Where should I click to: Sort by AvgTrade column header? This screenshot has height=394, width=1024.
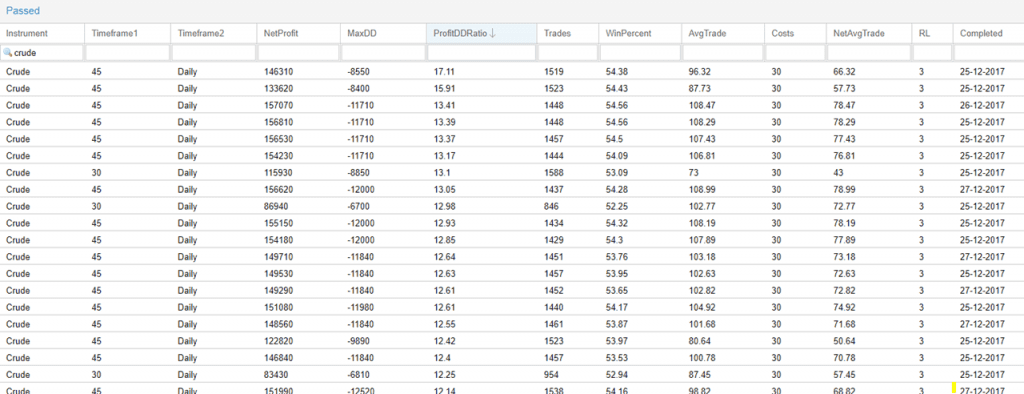(722, 33)
